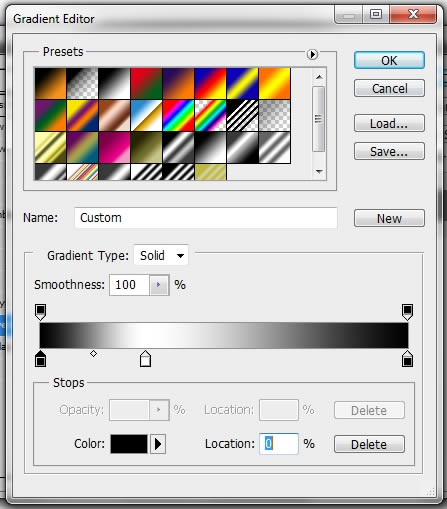The width and height of the screenshot is (447, 509).
Task: Open the Presets flyout menu arrow
Action: click(x=312, y=54)
